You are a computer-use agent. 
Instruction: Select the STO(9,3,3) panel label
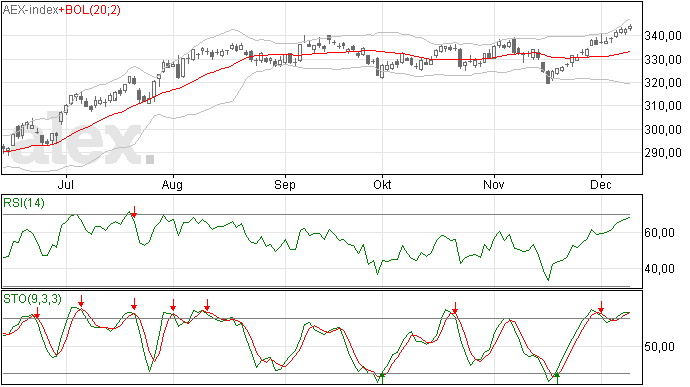pyautogui.click(x=32, y=299)
